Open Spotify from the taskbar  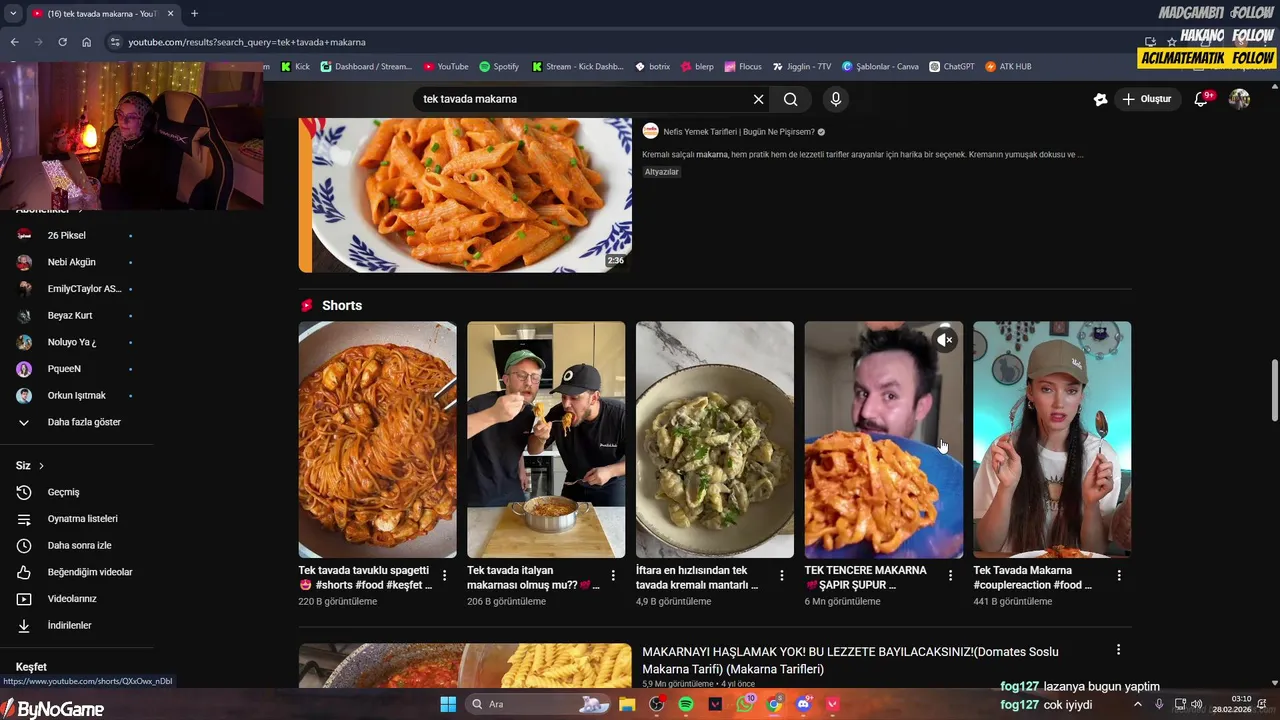(686, 704)
